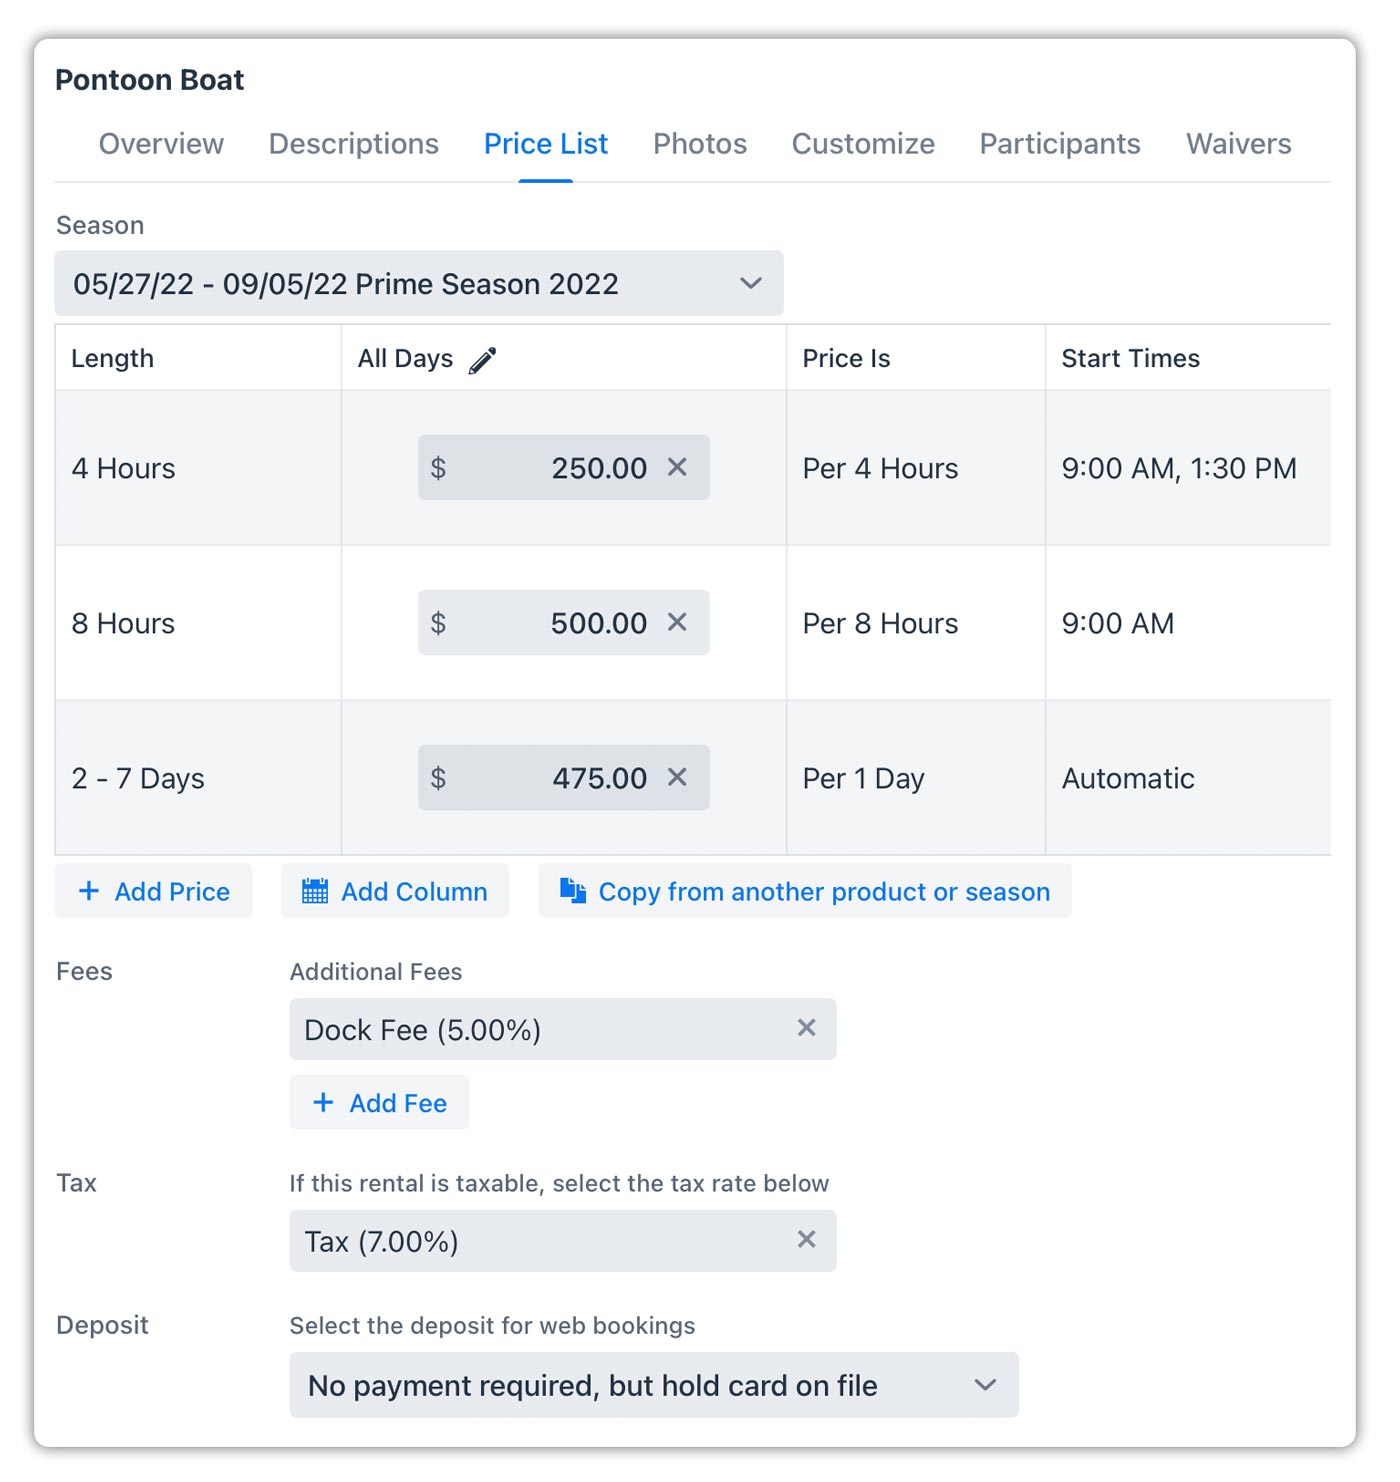This screenshot has height=1482, width=1400.
Task: Remove the 500.00 price using its X icon
Action: (x=677, y=622)
